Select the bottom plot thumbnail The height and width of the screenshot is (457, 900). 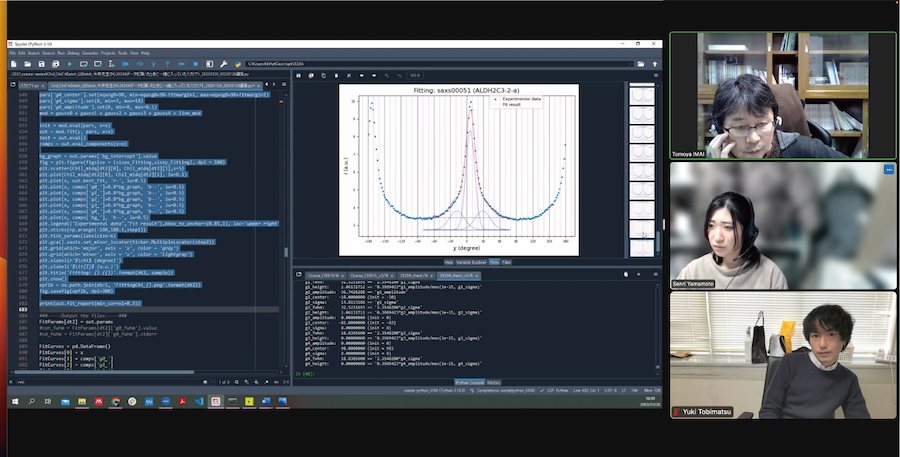pyautogui.click(x=642, y=248)
